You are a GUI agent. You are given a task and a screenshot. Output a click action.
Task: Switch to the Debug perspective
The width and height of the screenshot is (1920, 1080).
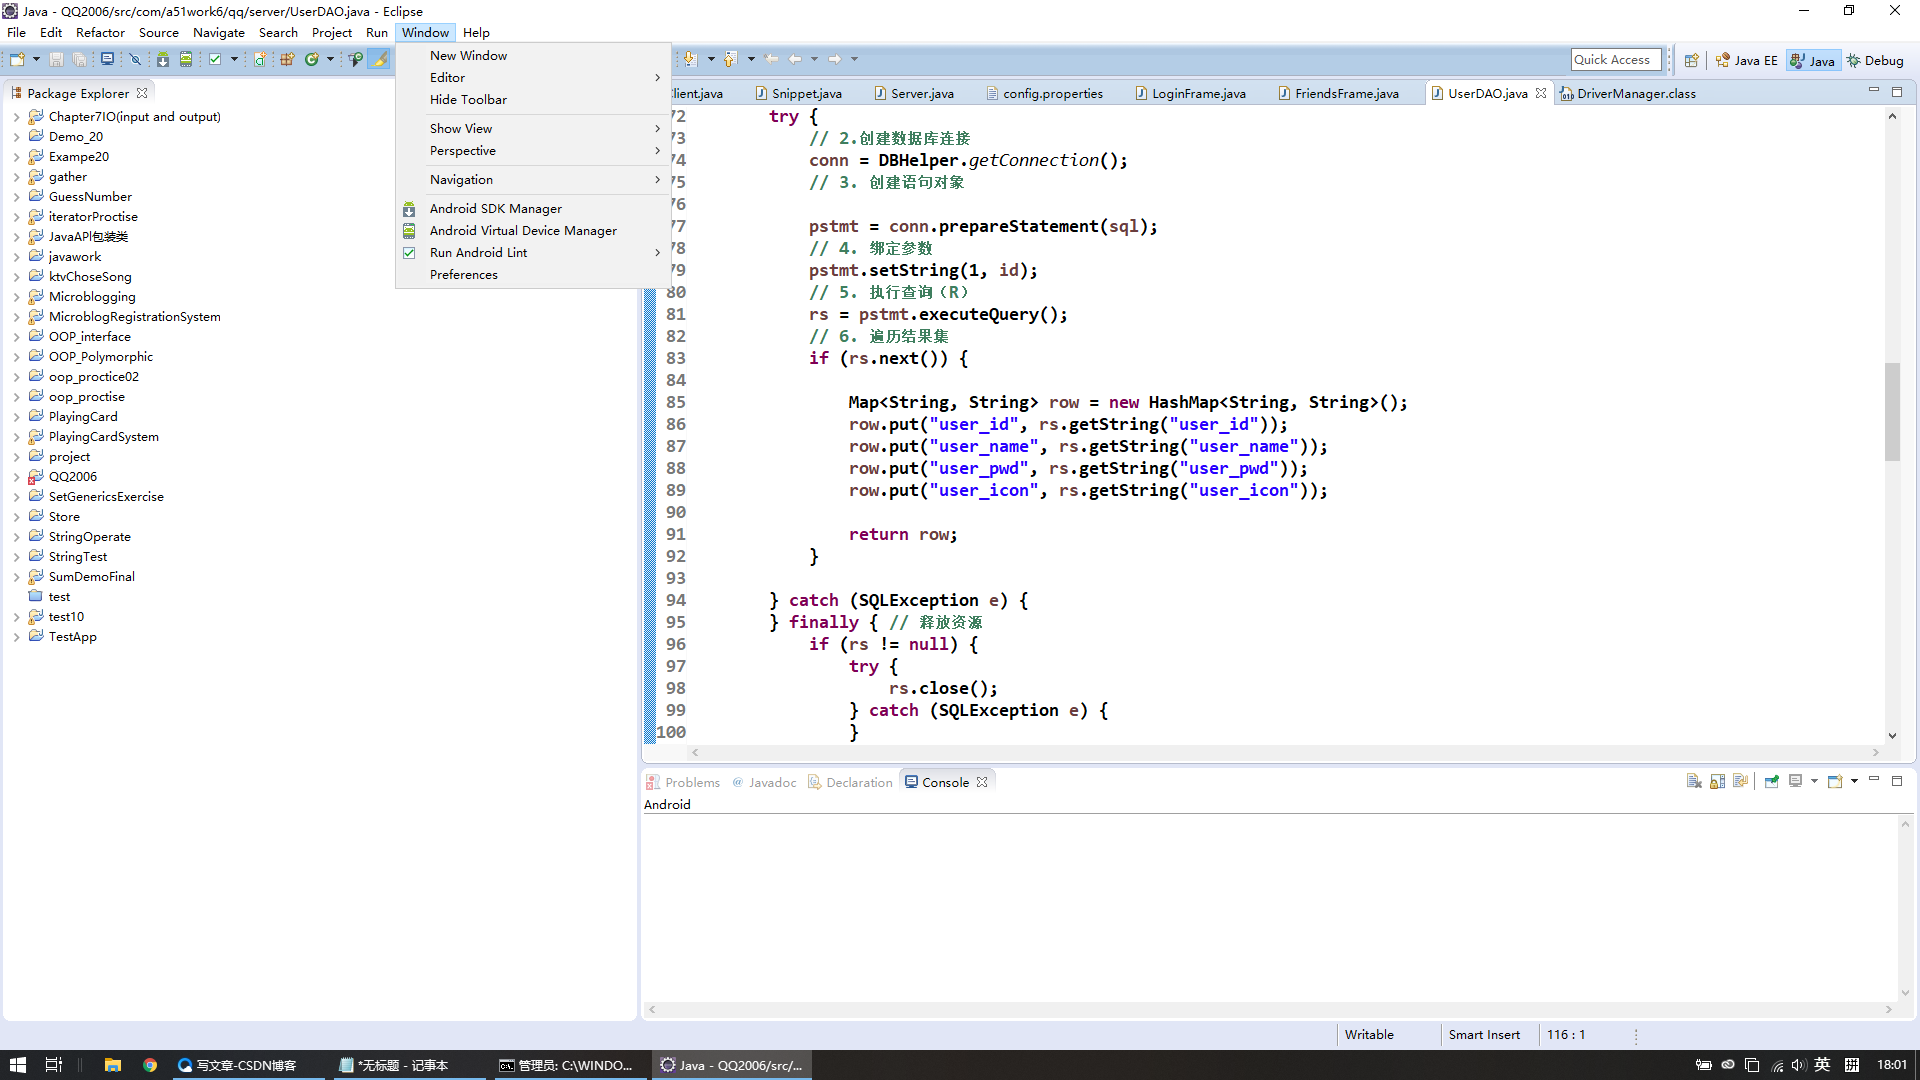pos(1875,61)
